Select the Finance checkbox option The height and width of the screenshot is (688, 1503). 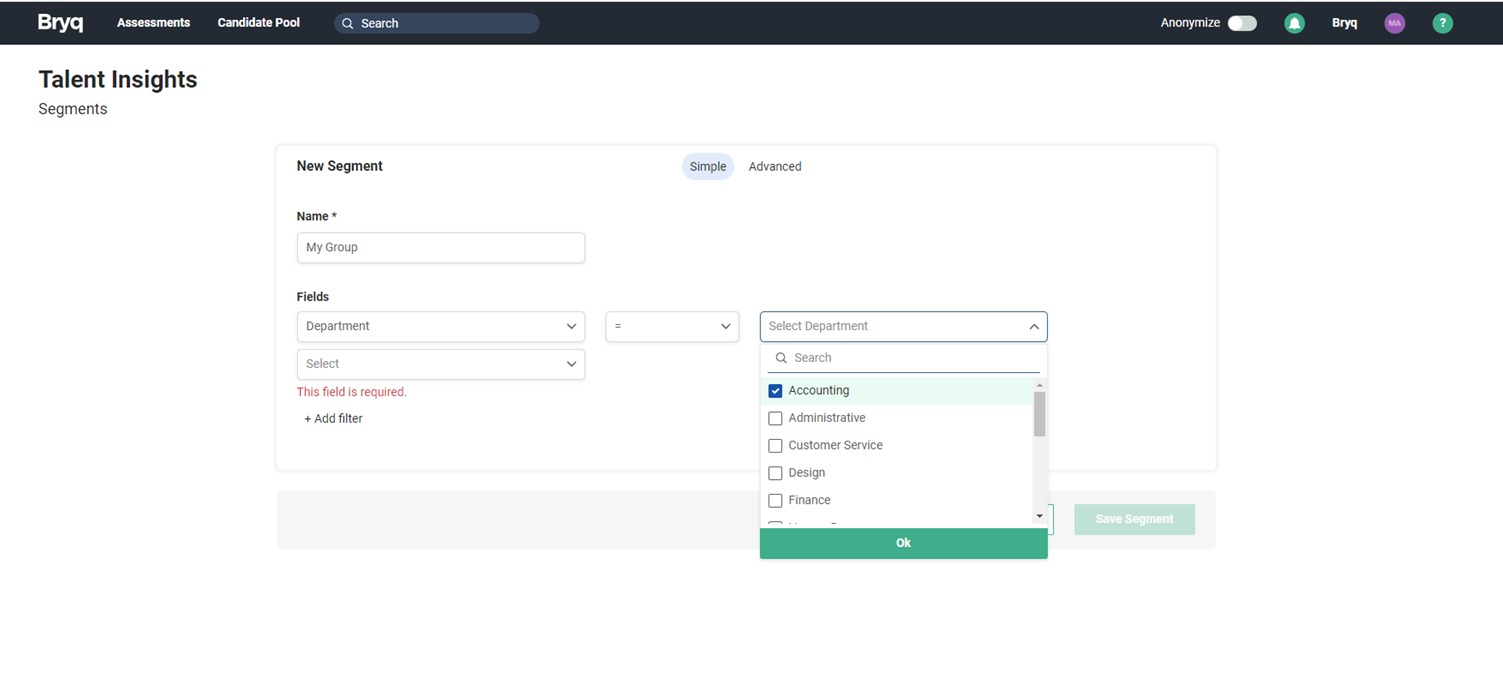pyautogui.click(x=775, y=501)
